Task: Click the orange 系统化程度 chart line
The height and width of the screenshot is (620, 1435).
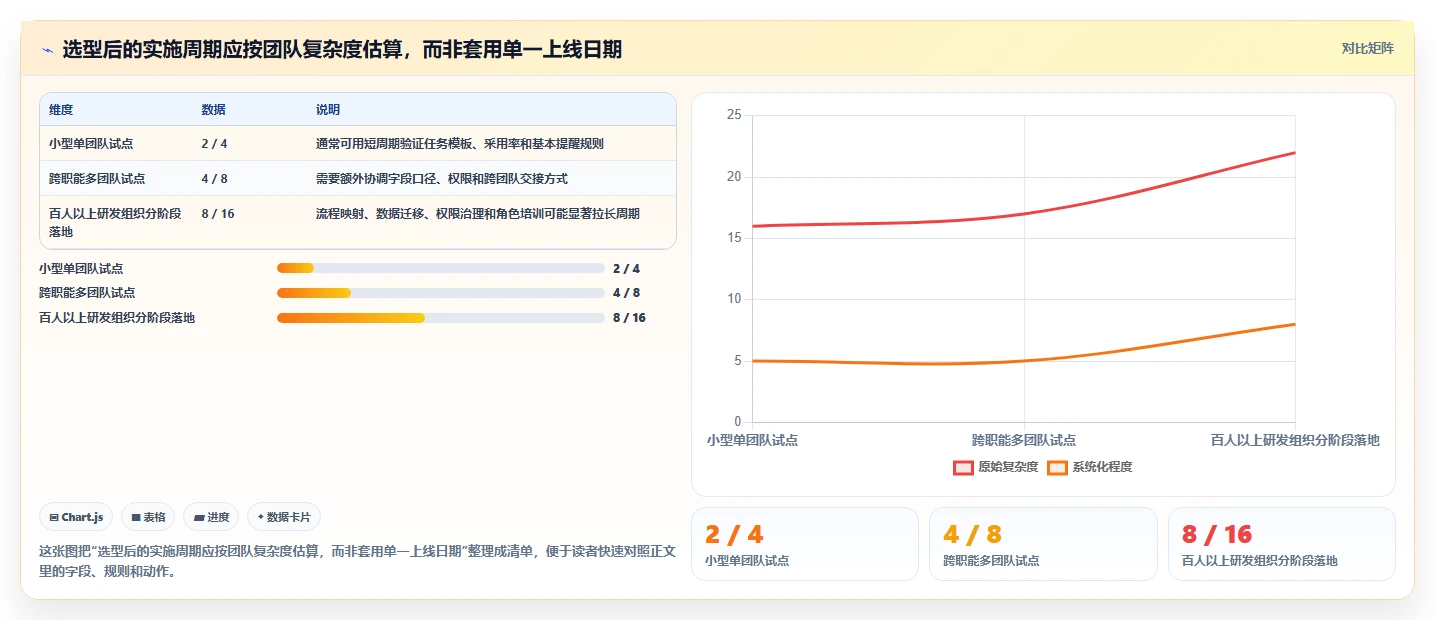Action: (1024, 360)
